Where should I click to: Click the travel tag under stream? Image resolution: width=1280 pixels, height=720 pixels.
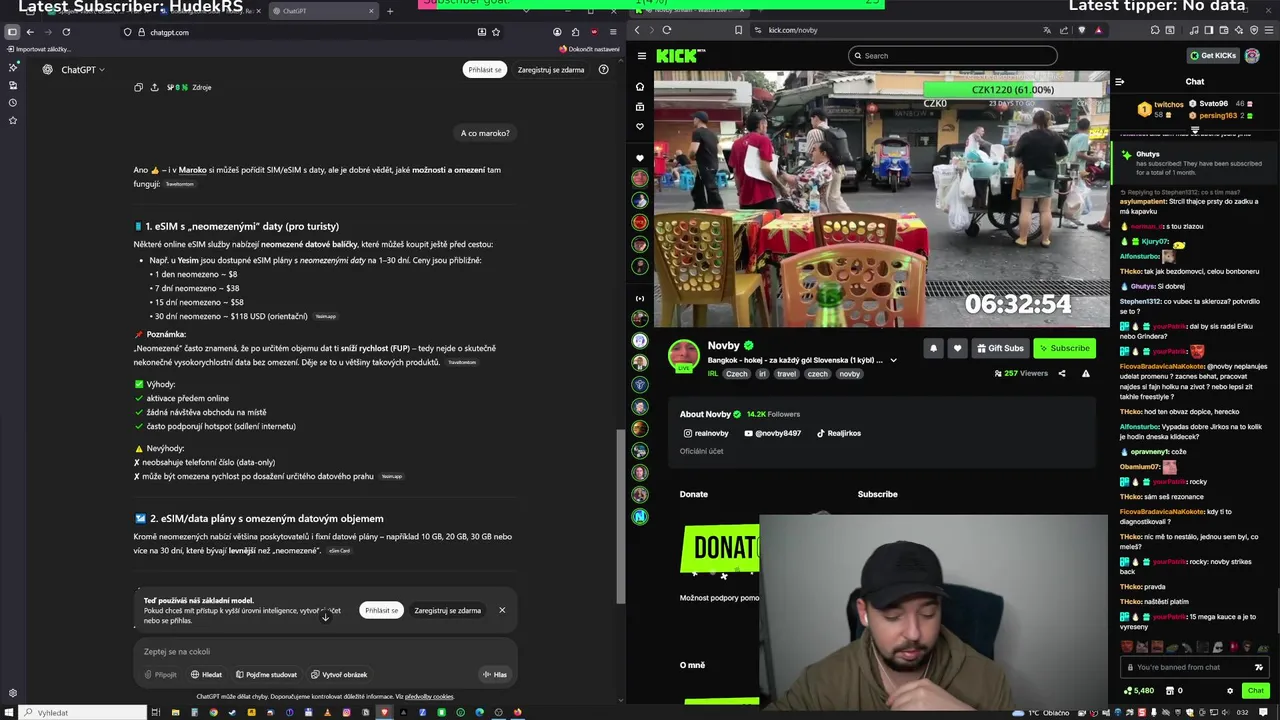point(786,374)
